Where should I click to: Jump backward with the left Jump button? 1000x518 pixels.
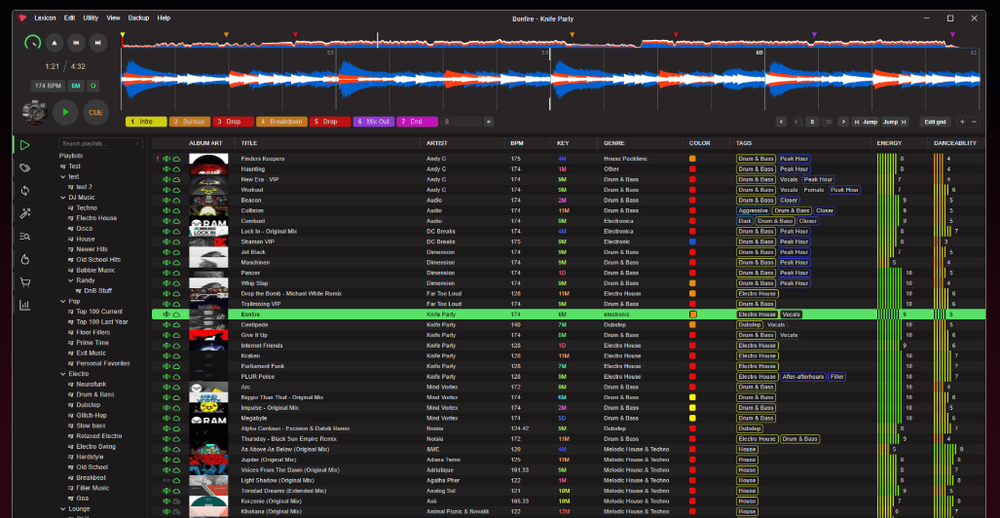click(x=866, y=122)
